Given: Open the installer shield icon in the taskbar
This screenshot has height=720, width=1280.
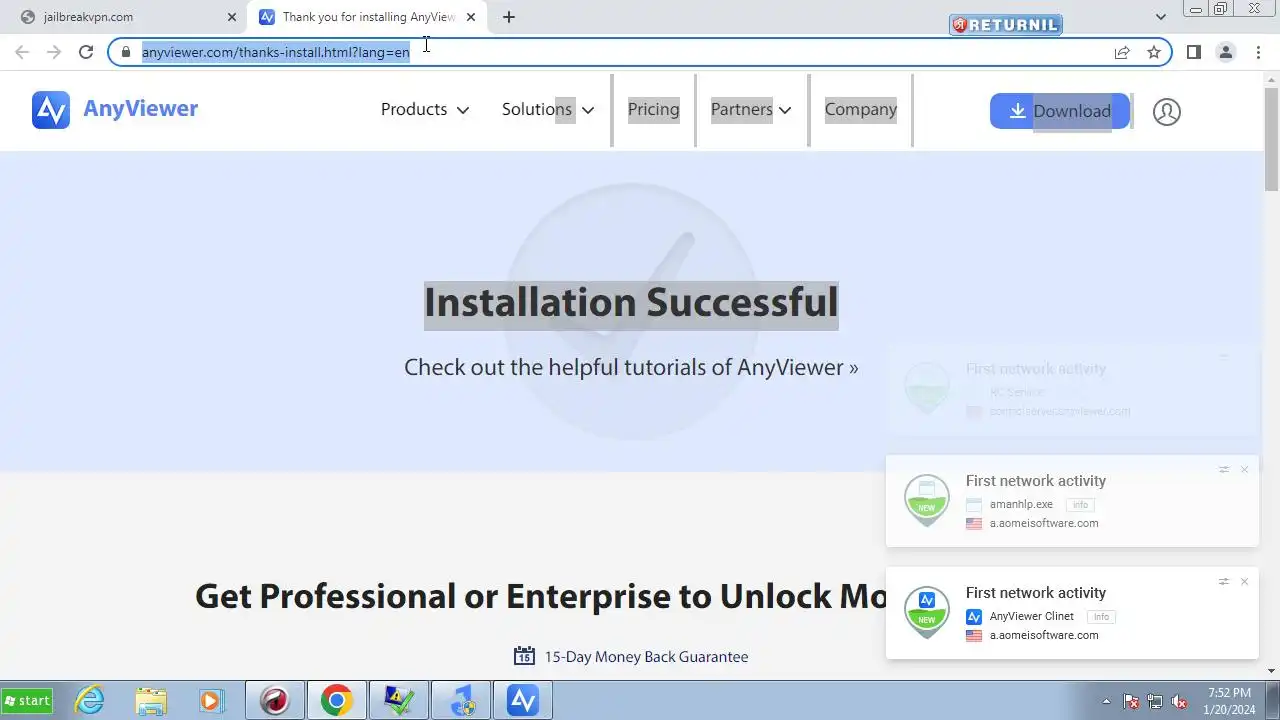Looking at the screenshot, I should pyautogui.click(x=461, y=701).
